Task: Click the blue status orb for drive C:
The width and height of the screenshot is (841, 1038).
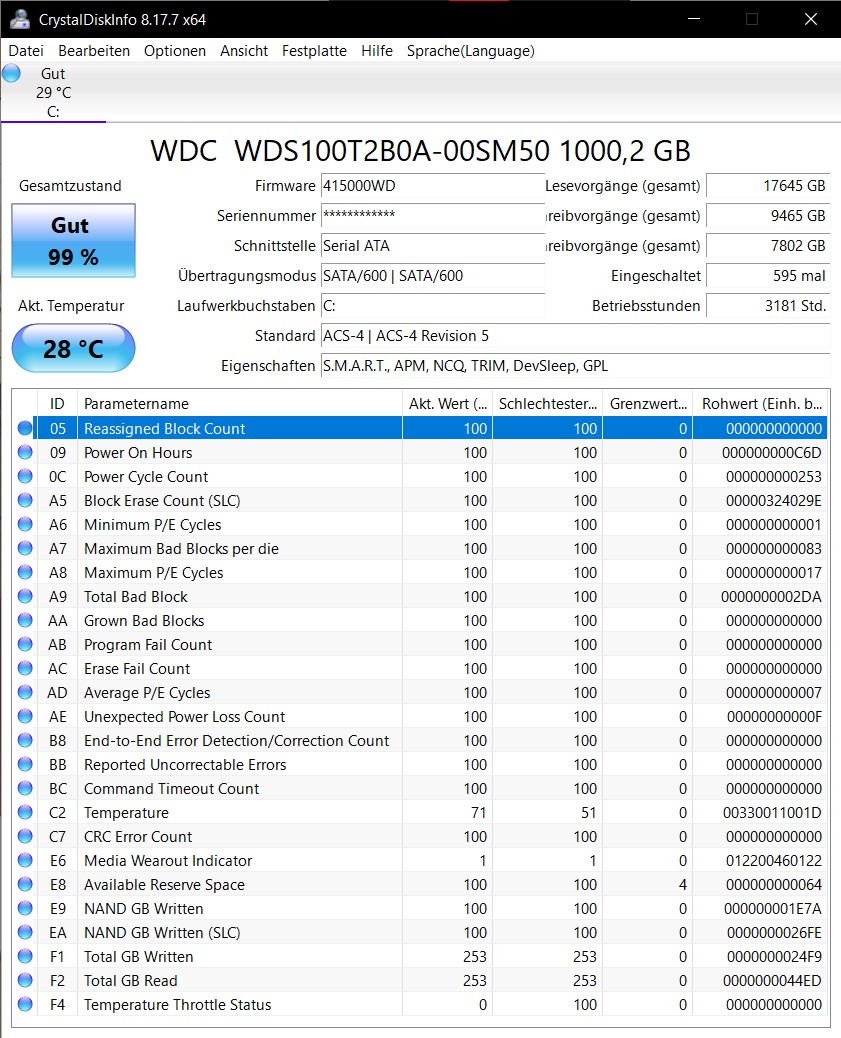Action: click(11, 73)
